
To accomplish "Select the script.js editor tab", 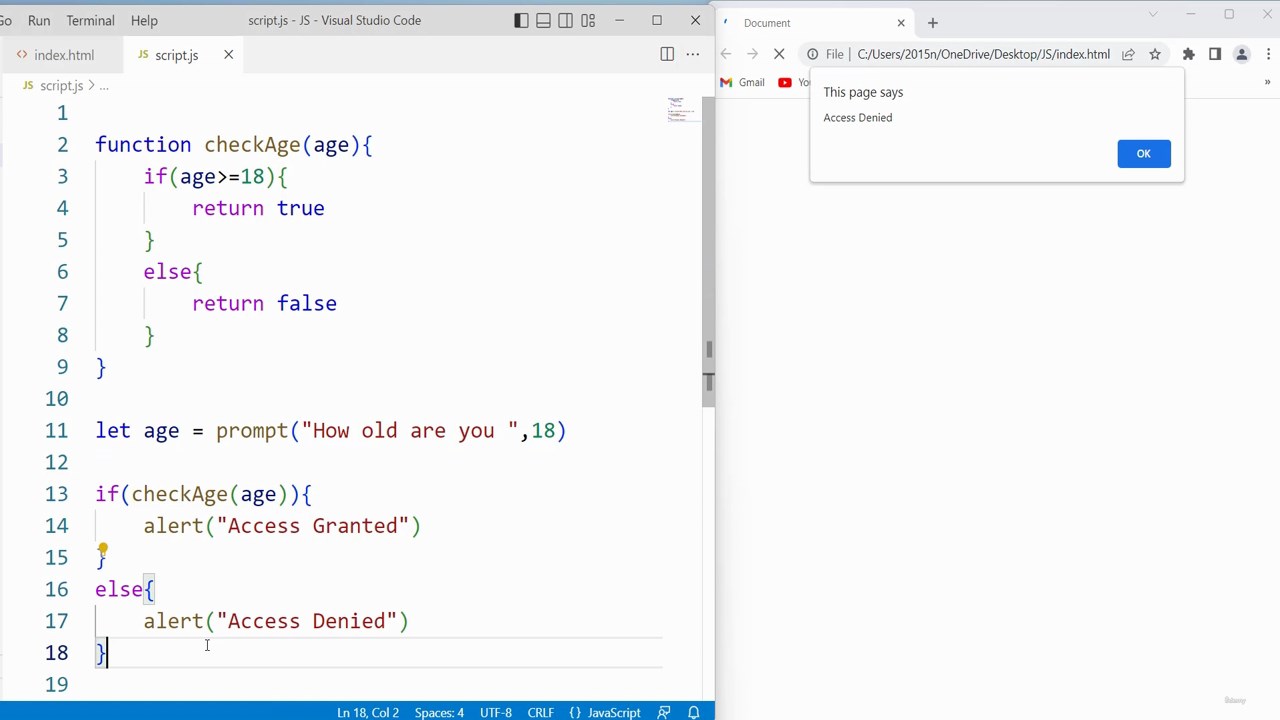I will pyautogui.click(x=177, y=55).
